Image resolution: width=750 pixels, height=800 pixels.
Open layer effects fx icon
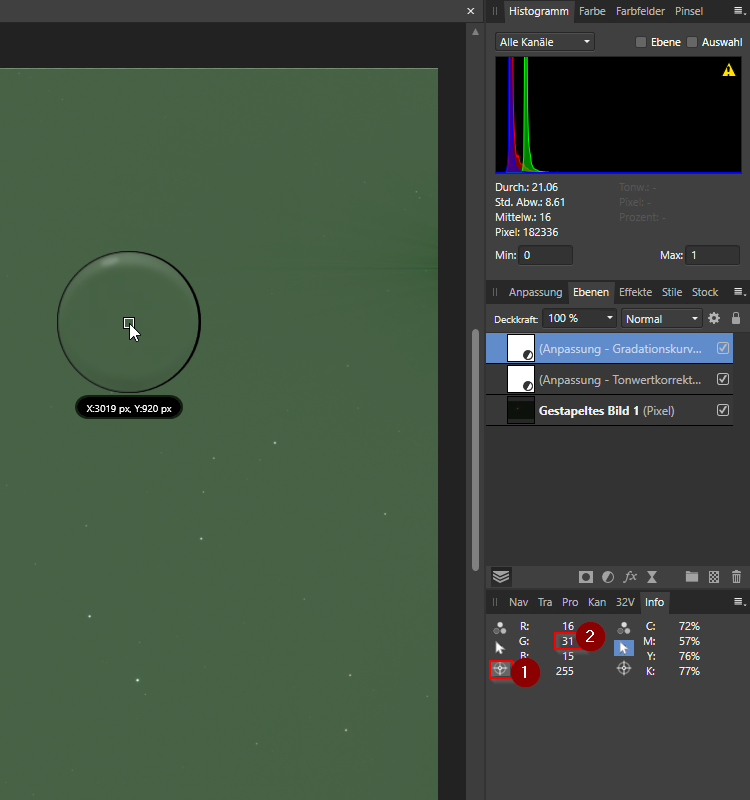coord(630,577)
